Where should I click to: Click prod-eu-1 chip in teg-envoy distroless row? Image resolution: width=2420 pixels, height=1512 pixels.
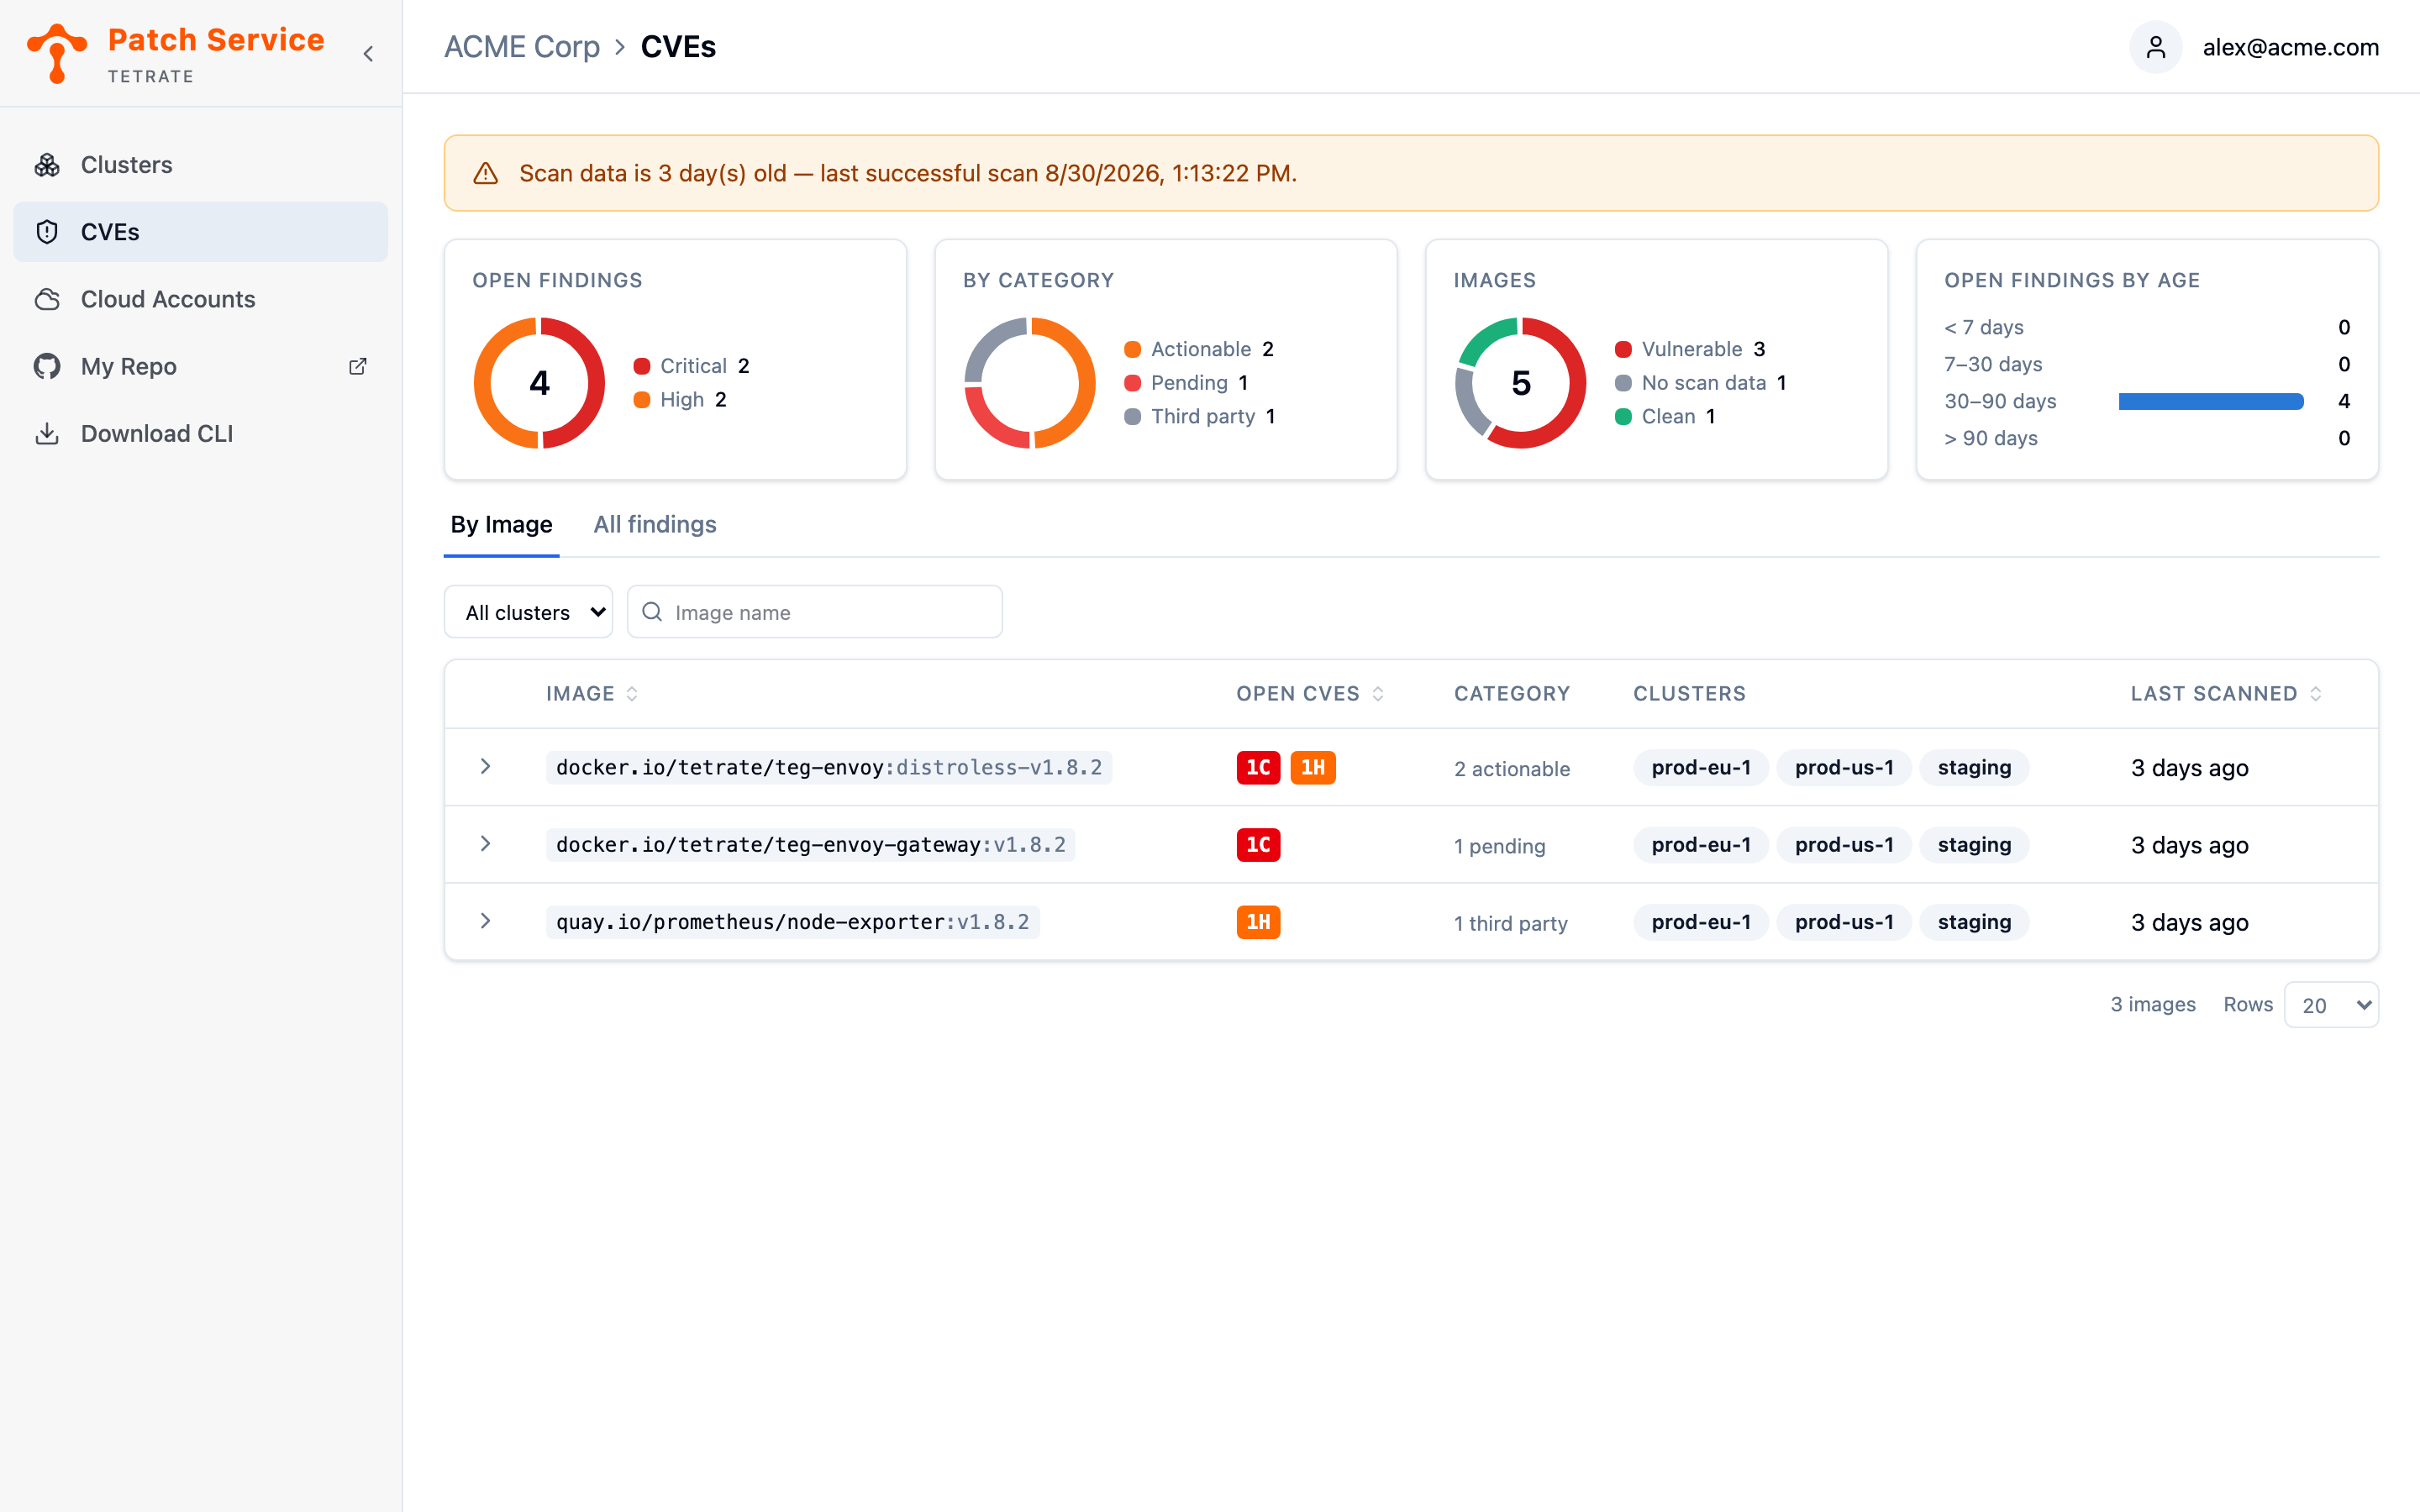click(1701, 767)
